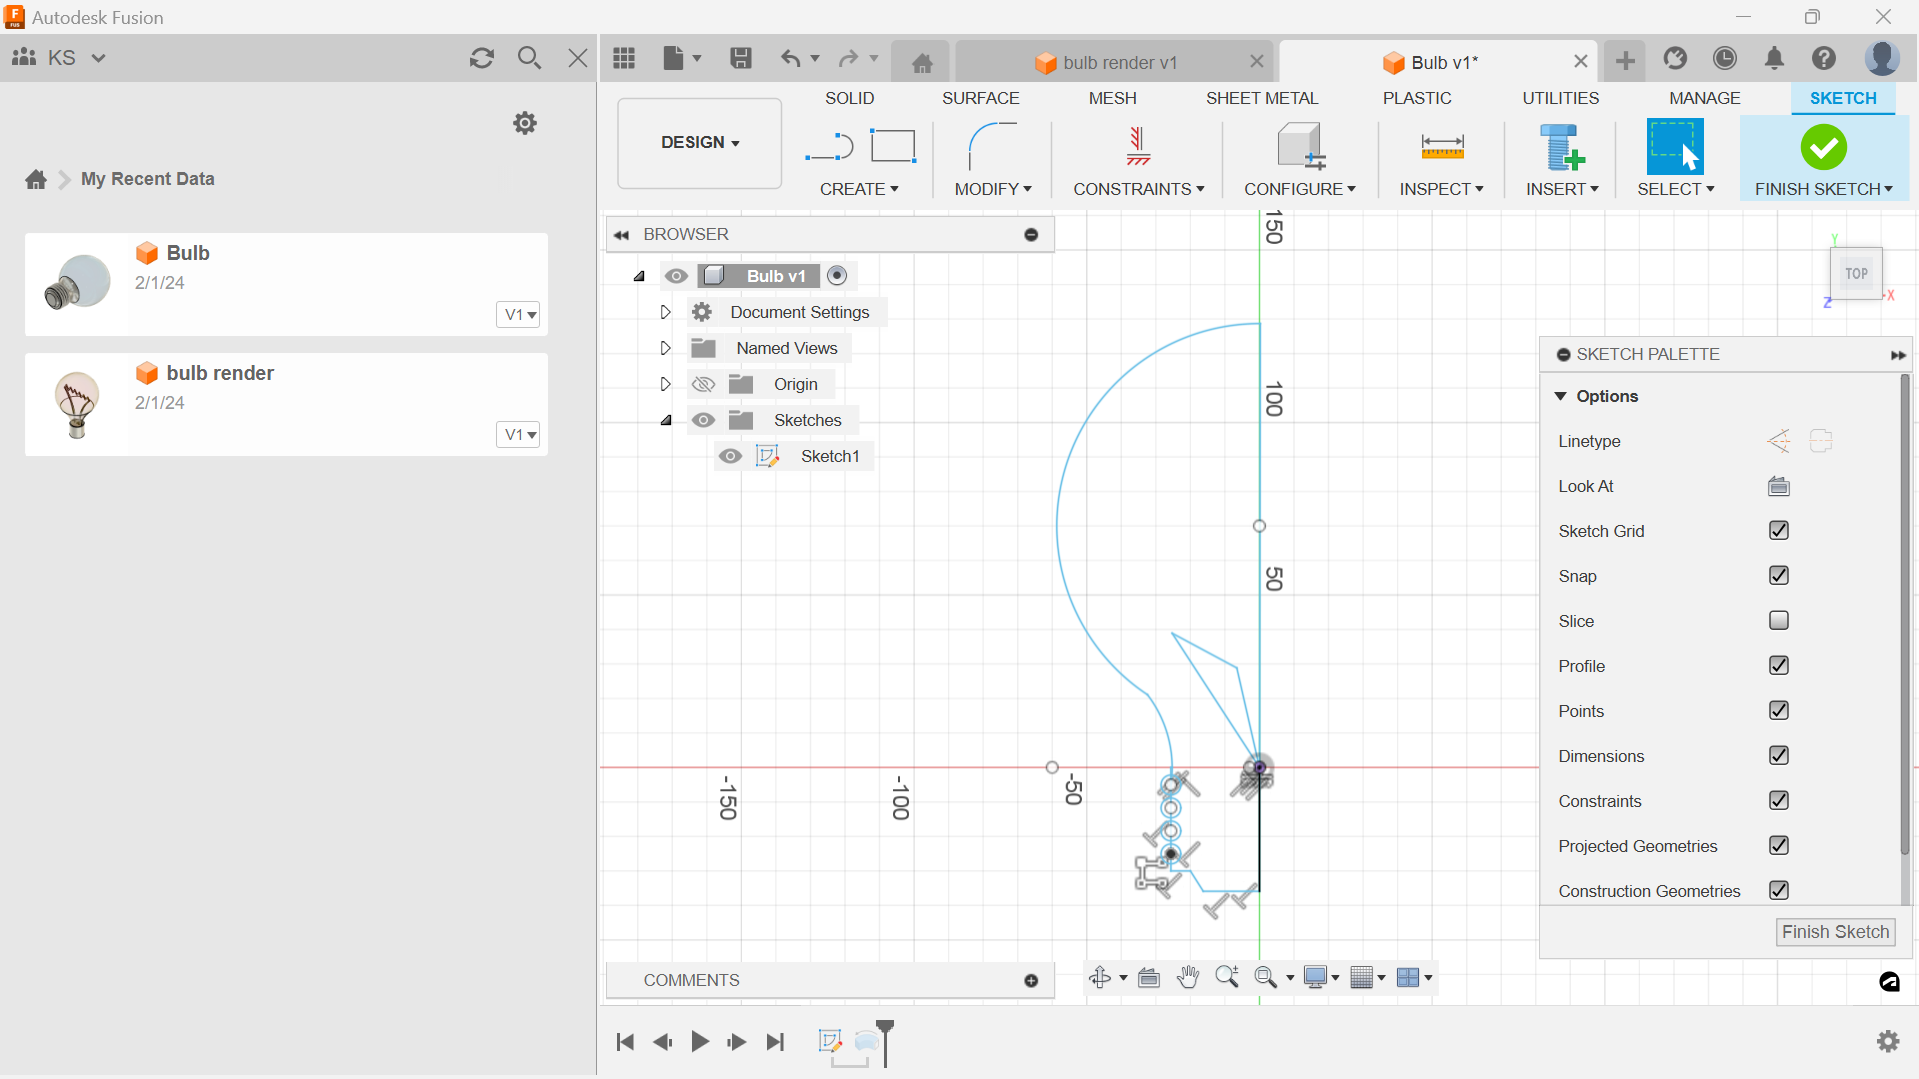Toggle the Constraints checkbox
This screenshot has height=1079, width=1919.
coord(1779,801)
